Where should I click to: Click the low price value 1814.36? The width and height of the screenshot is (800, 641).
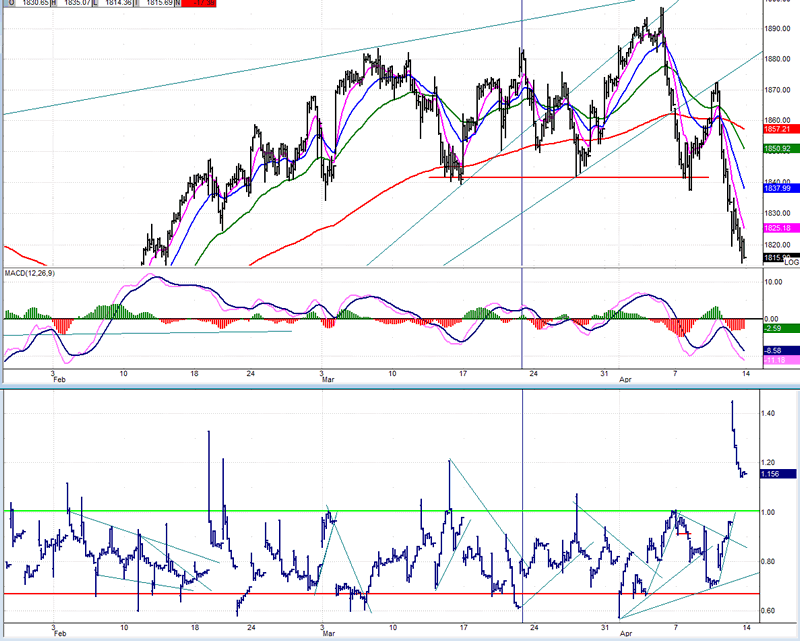119,3
